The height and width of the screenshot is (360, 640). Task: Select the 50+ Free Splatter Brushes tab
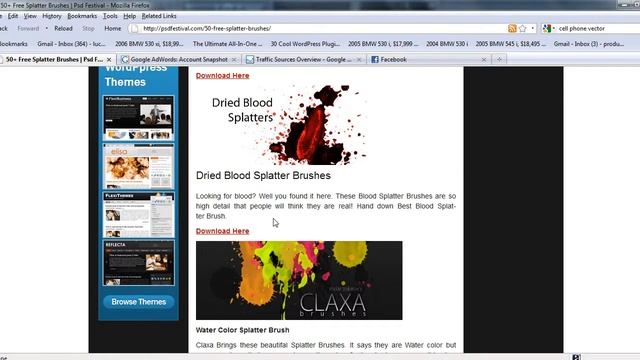coord(55,60)
